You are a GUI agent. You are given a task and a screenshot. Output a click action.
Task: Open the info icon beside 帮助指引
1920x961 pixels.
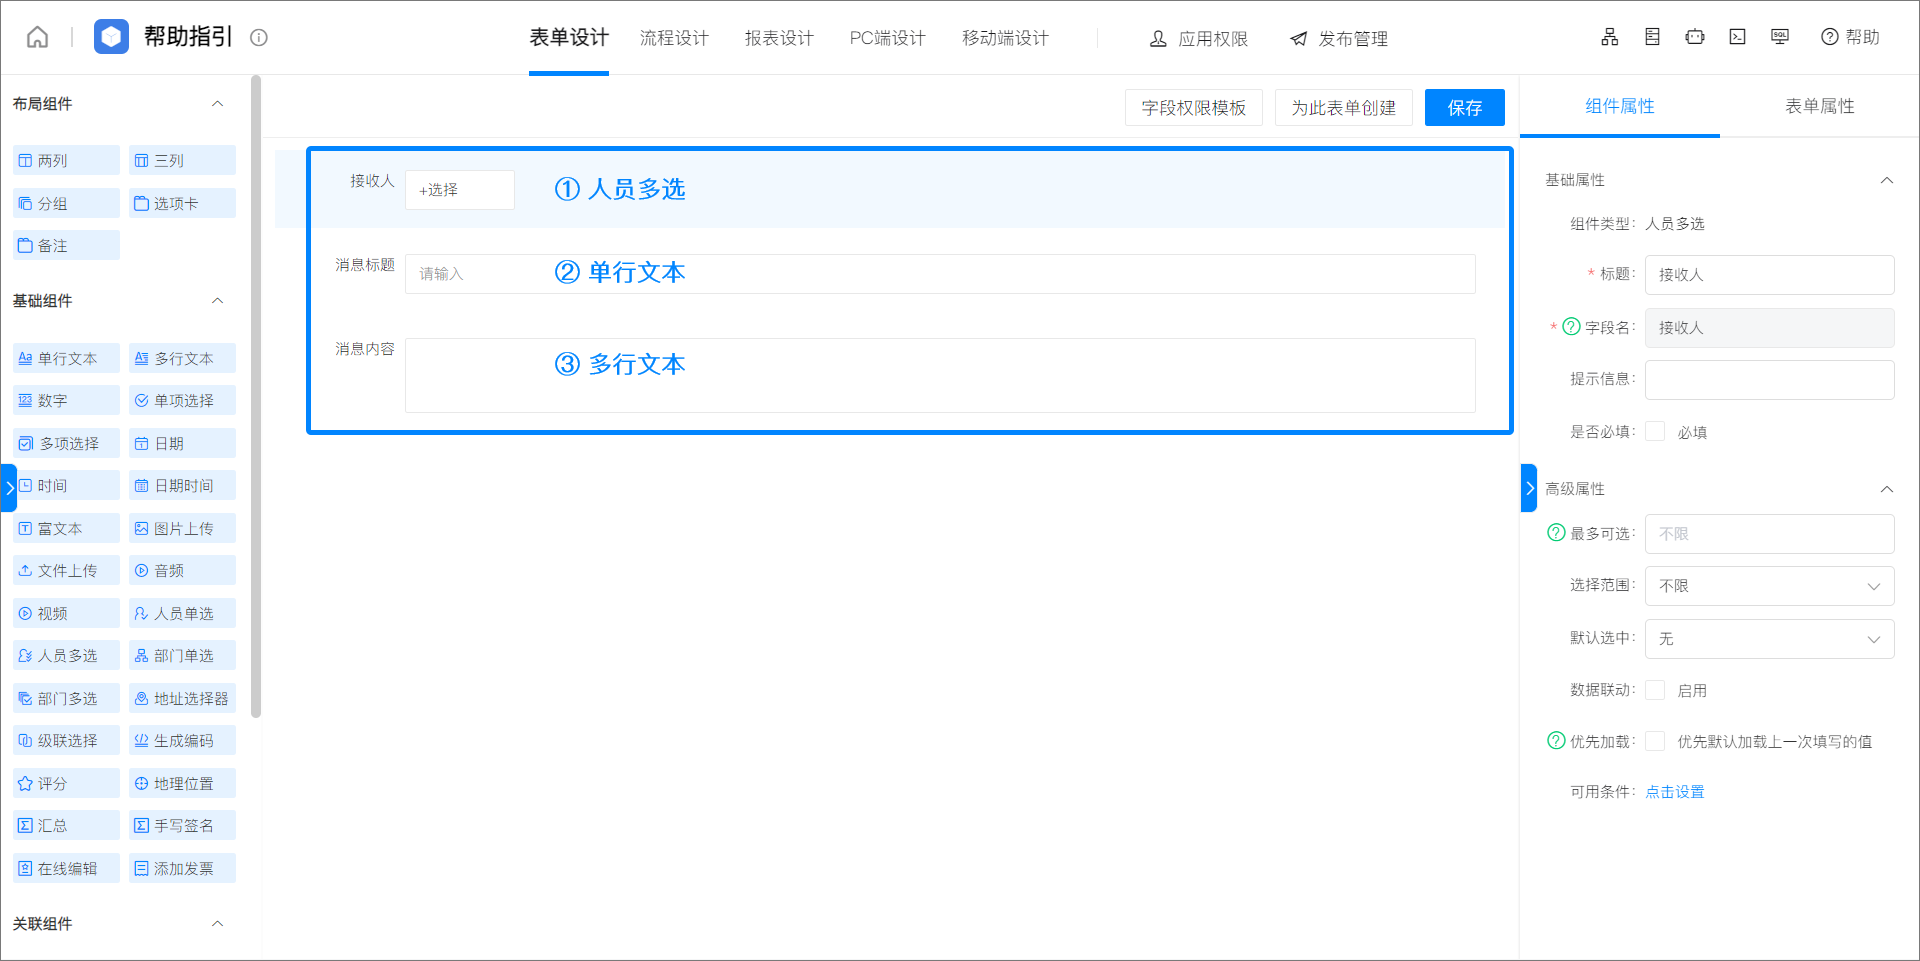click(x=259, y=38)
